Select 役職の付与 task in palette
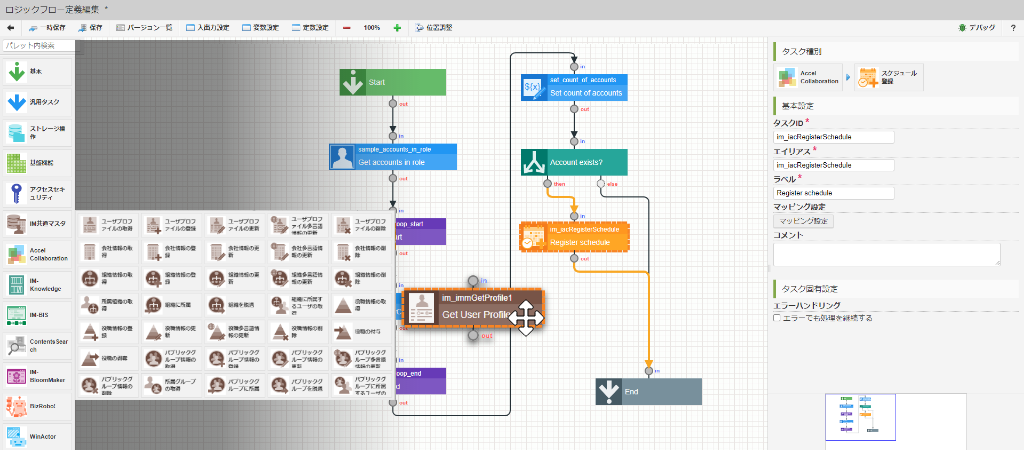The height and width of the screenshot is (450, 1024). pos(362,332)
